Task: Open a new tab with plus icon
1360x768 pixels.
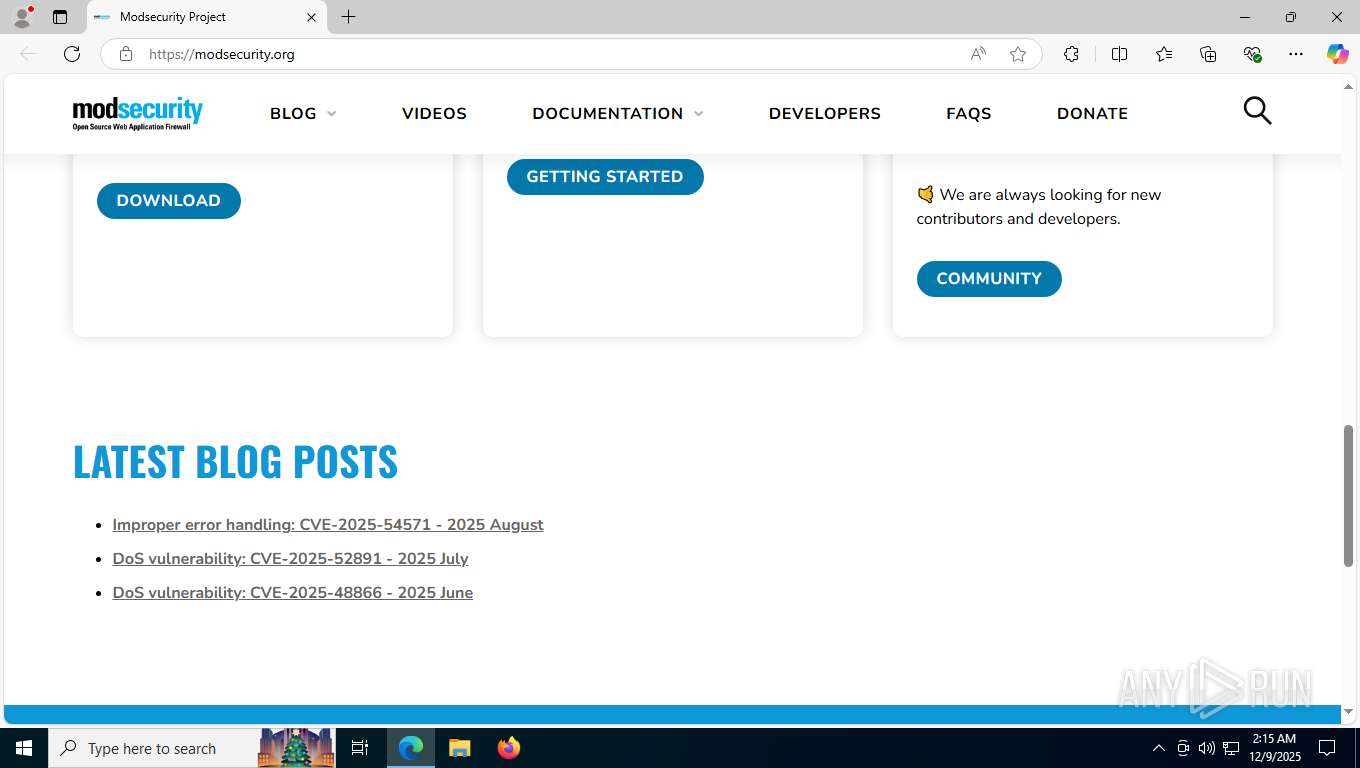Action: click(348, 17)
